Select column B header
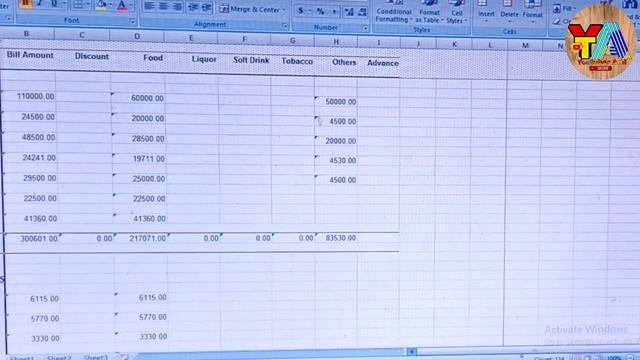 coord(27,34)
